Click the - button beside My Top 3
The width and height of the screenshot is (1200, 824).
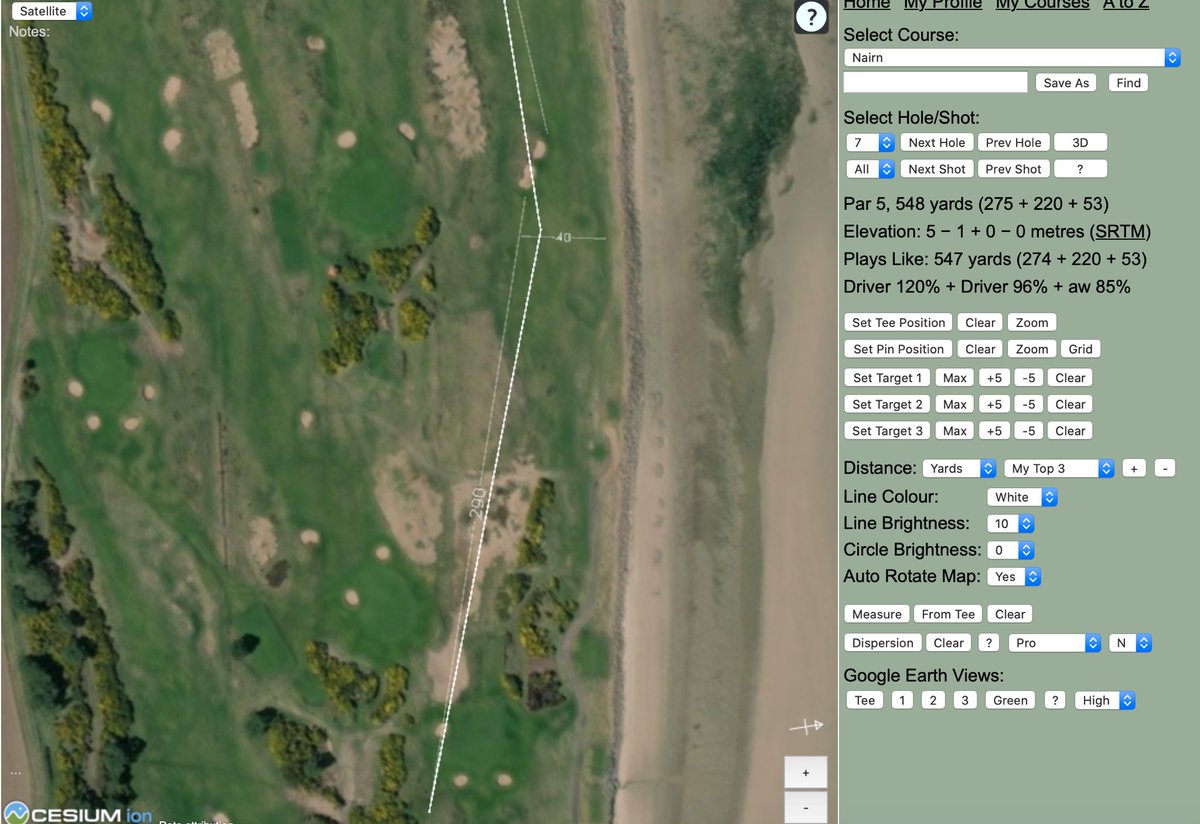click(x=1164, y=468)
